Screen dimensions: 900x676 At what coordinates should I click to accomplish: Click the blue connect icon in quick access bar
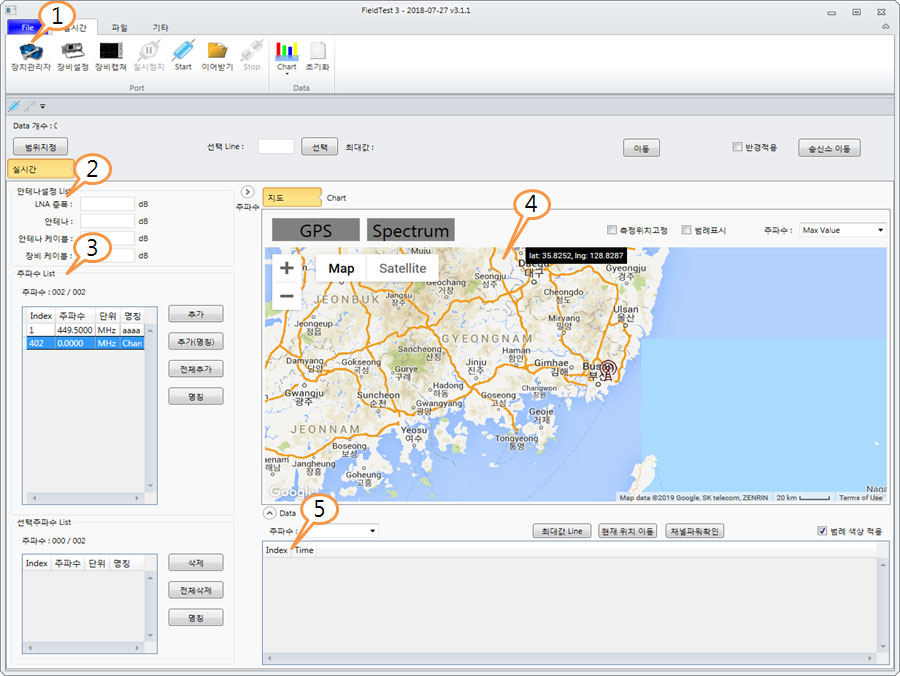pos(14,106)
